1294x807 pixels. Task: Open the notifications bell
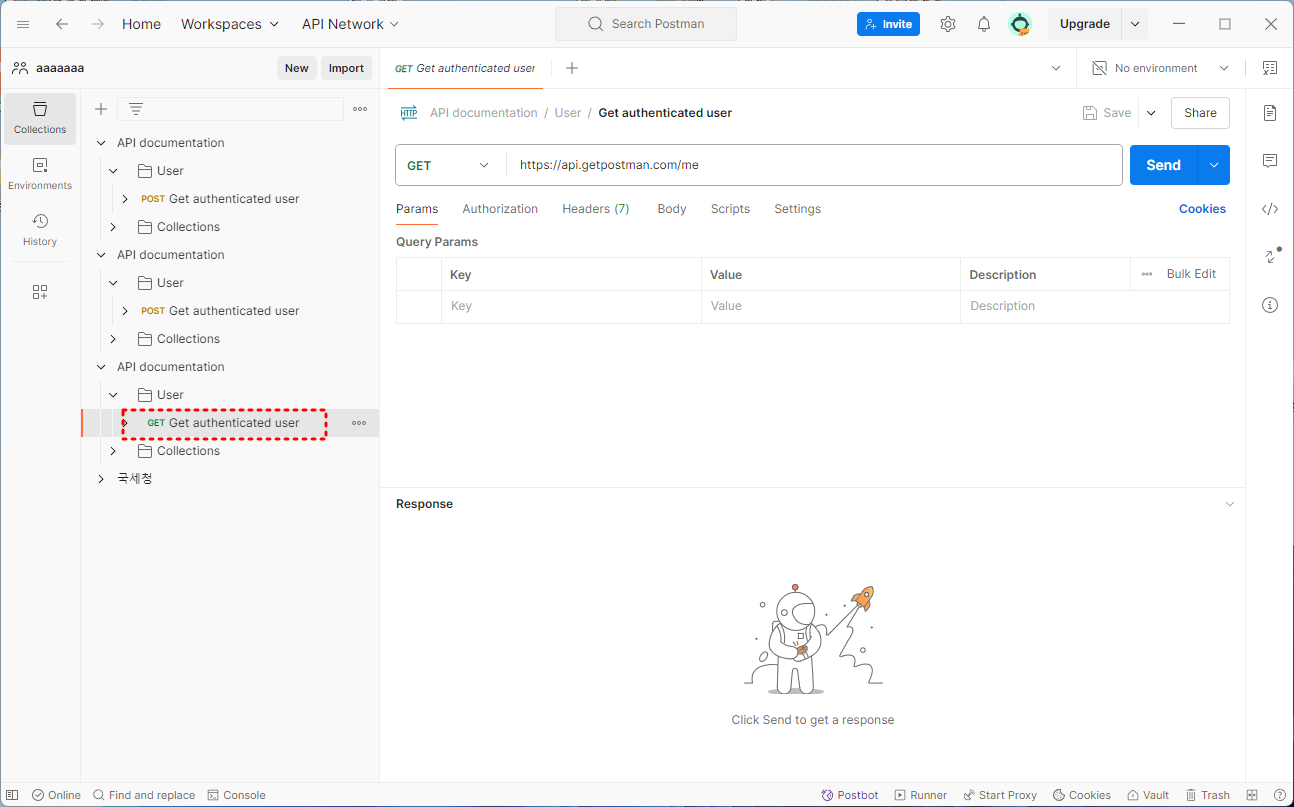point(984,24)
